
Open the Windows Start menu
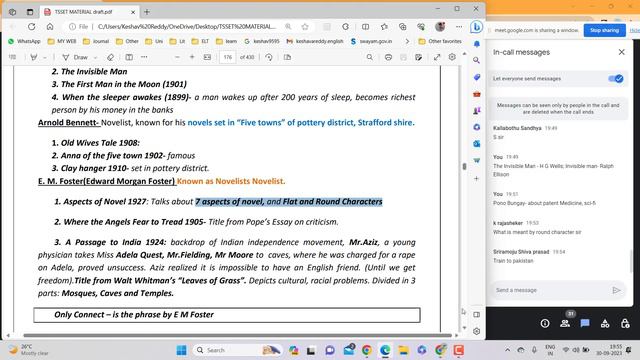click(x=181, y=350)
